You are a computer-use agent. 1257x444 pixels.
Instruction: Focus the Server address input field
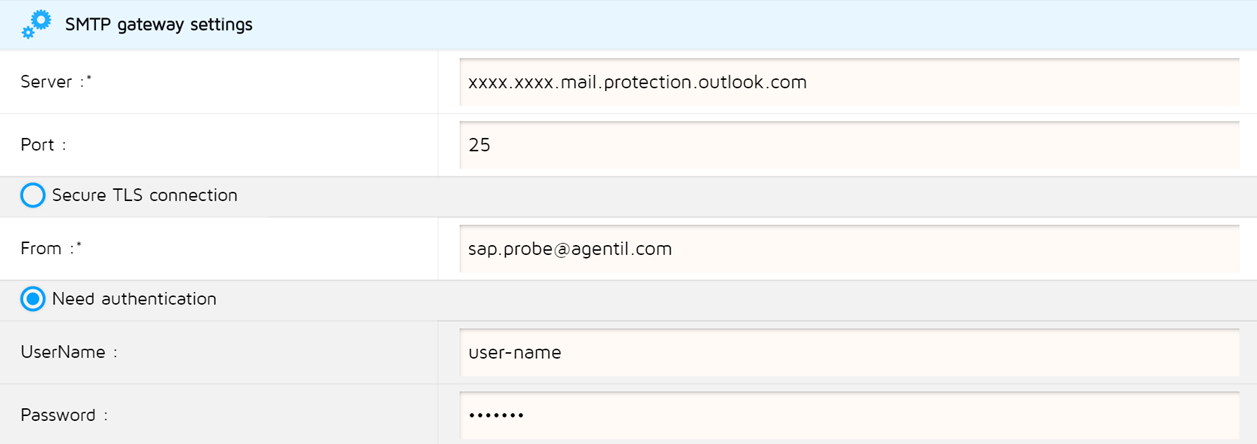849,82
